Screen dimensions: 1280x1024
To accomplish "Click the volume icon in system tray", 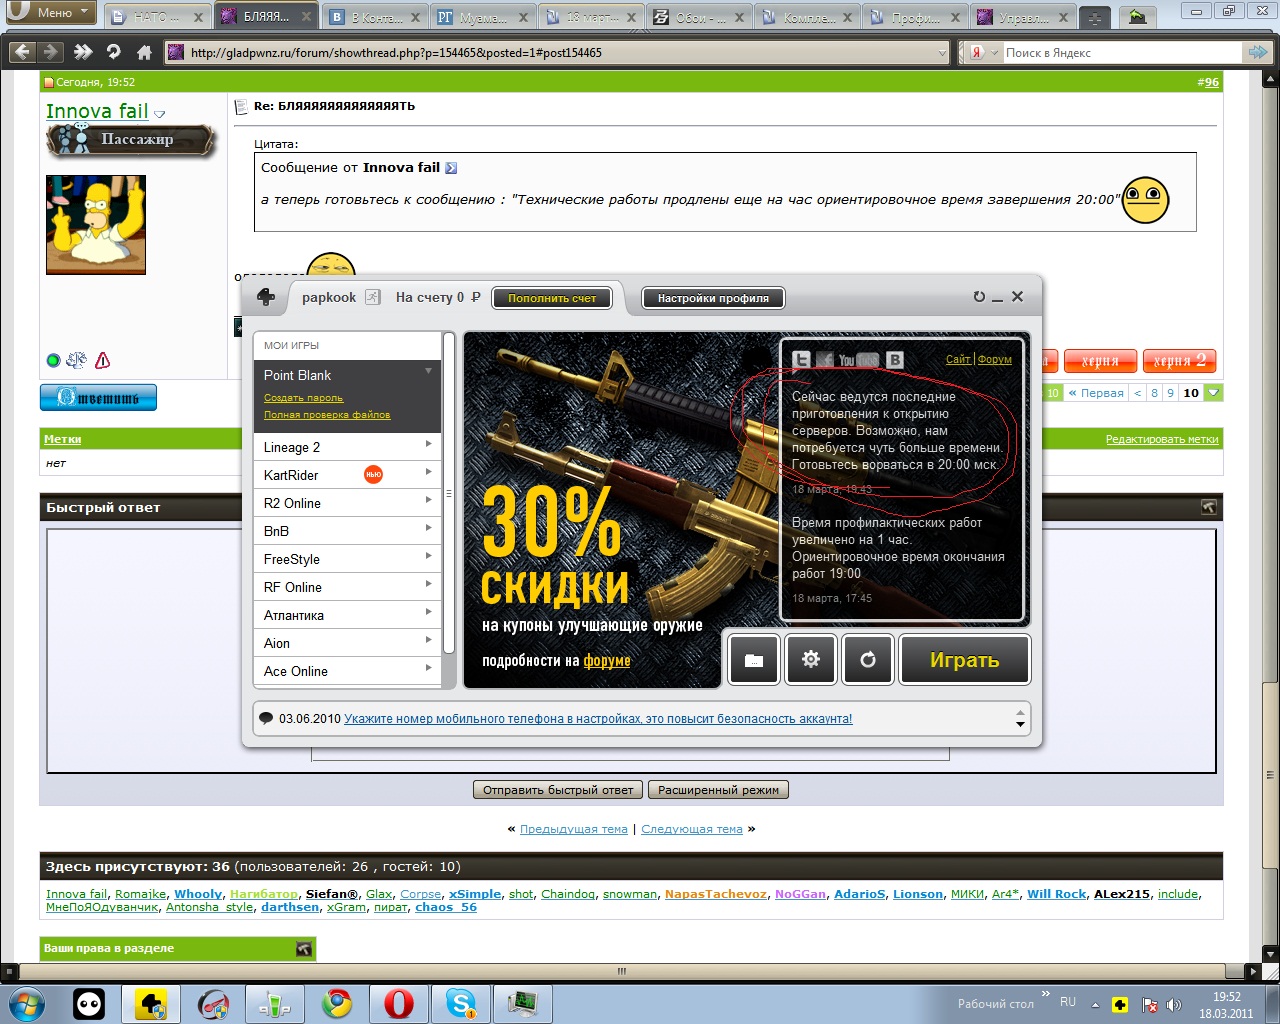I will click(x=1174, y=1005).
